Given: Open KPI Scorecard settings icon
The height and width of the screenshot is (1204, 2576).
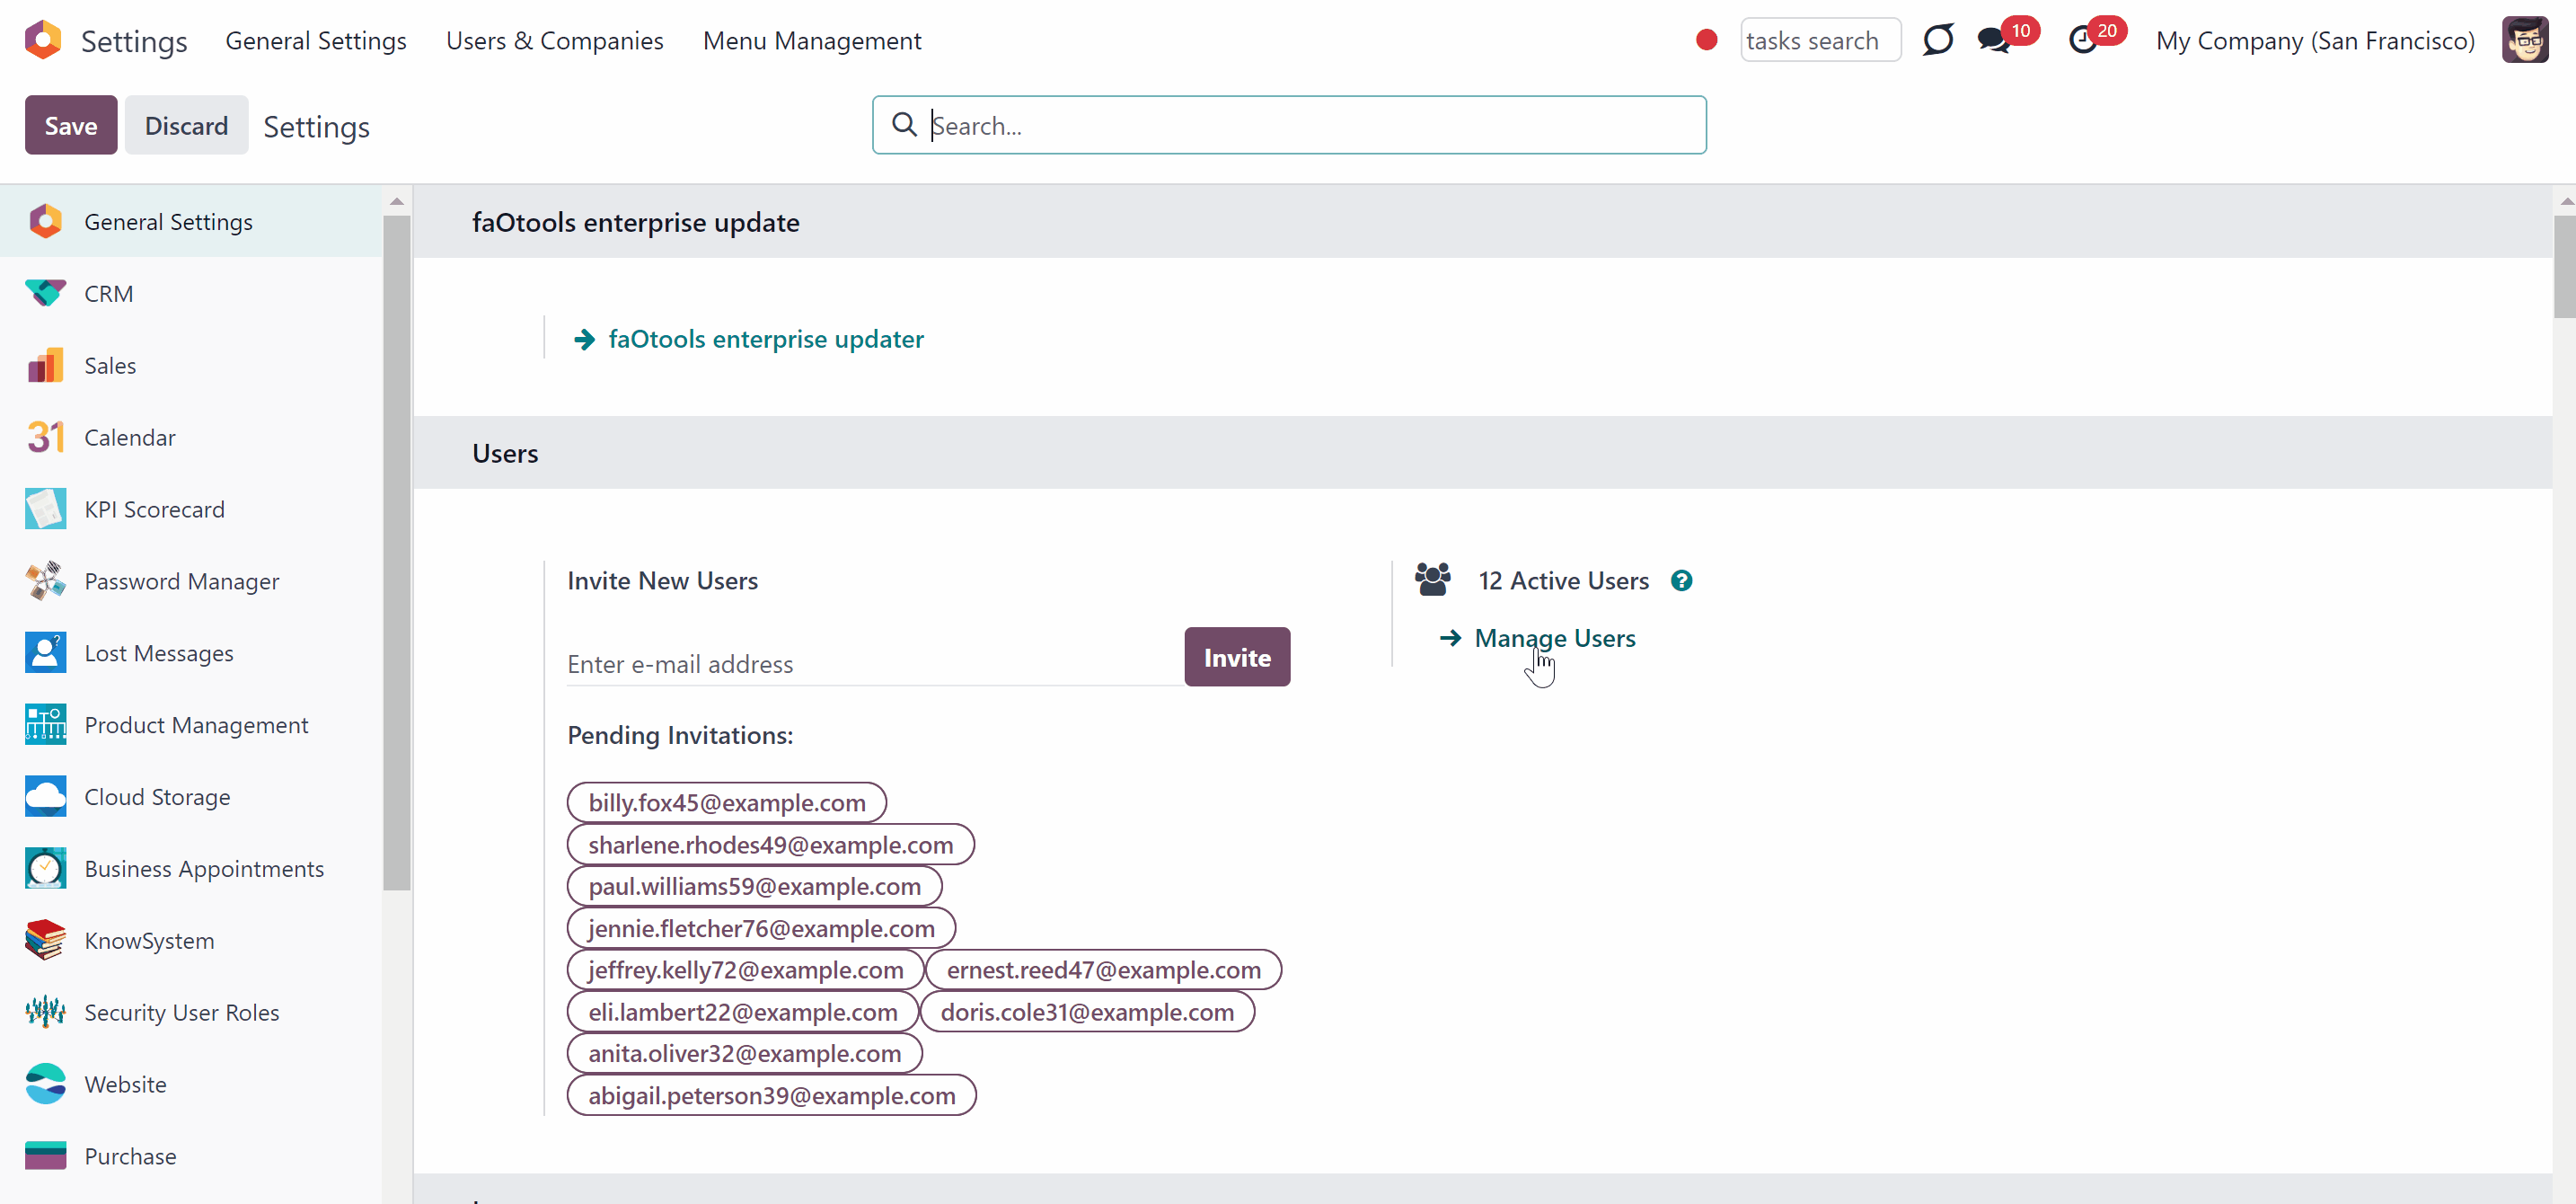Looking at the screenshot, I should click(x=45, y=509).
